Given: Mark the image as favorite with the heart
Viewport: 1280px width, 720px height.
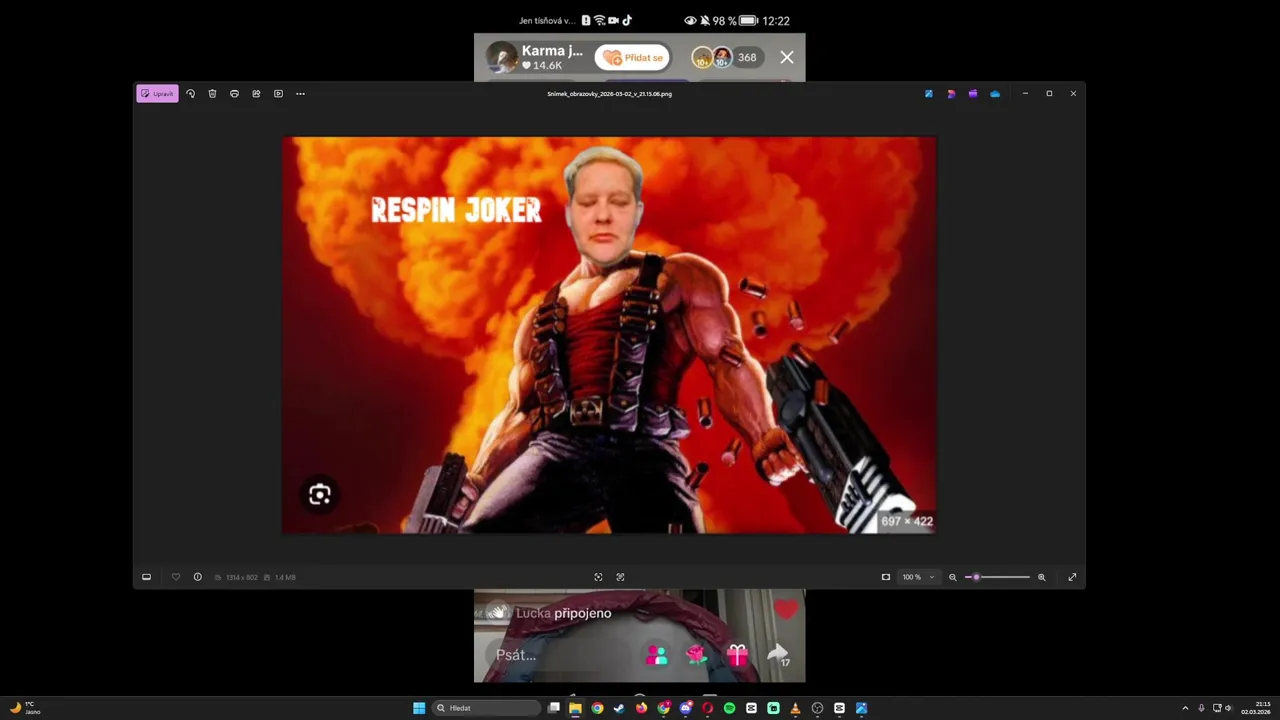Looking at the screenshot, I should tap(176, 577).
